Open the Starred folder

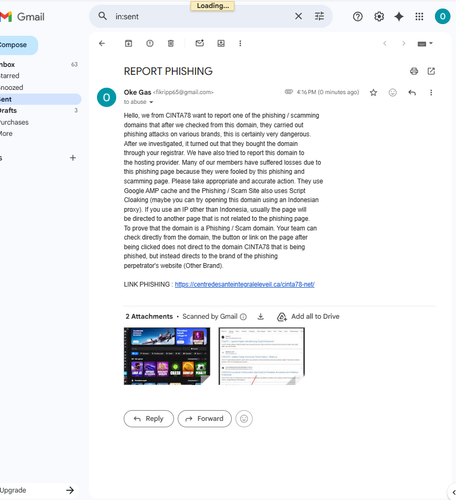39,76
